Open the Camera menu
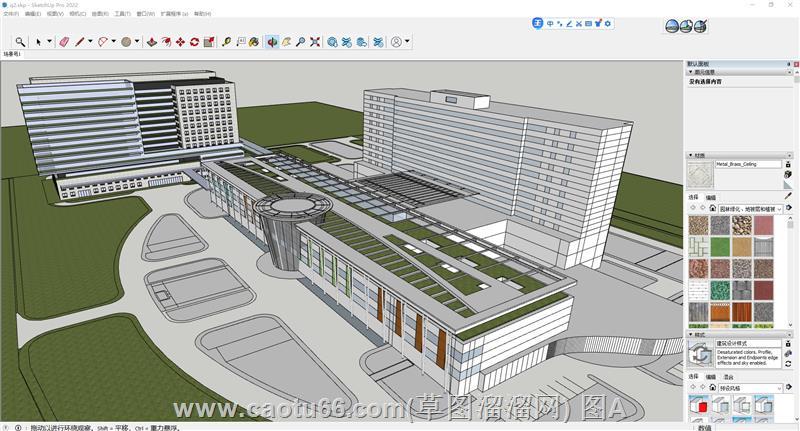 pos(78,14)
